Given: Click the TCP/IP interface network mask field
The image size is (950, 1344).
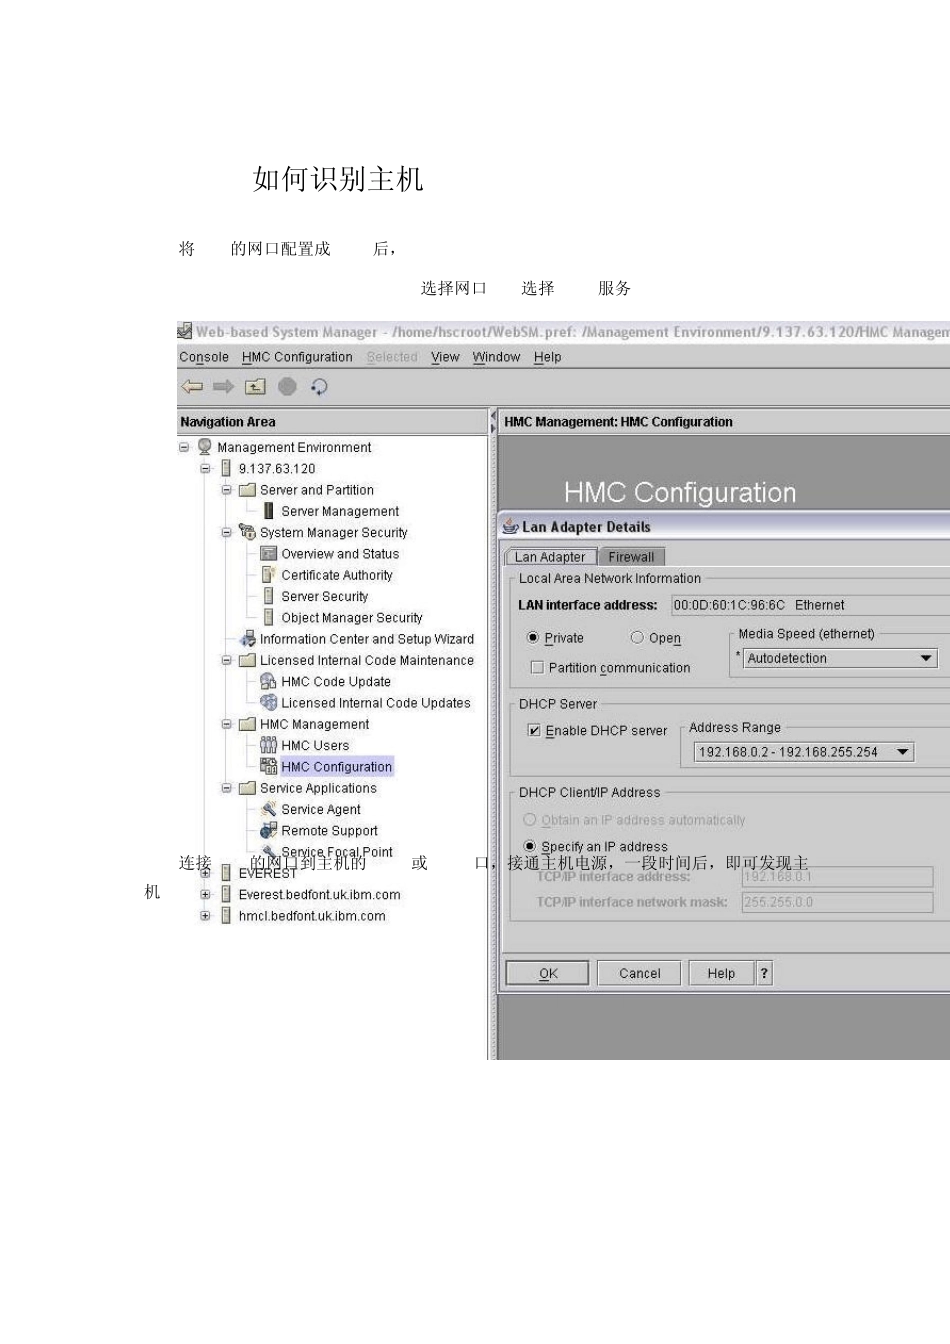Looking at the screenshot, I should (837, 902).
